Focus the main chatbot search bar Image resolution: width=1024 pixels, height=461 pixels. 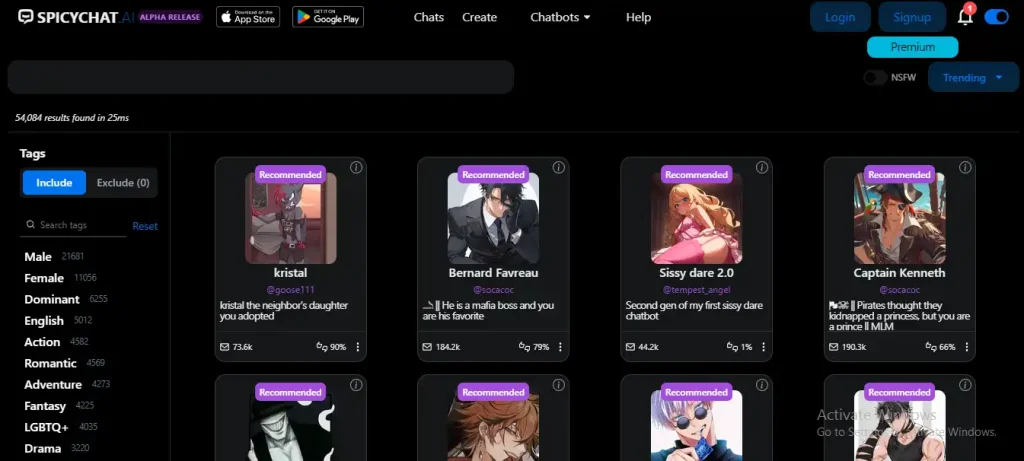(x=261, y=77)
